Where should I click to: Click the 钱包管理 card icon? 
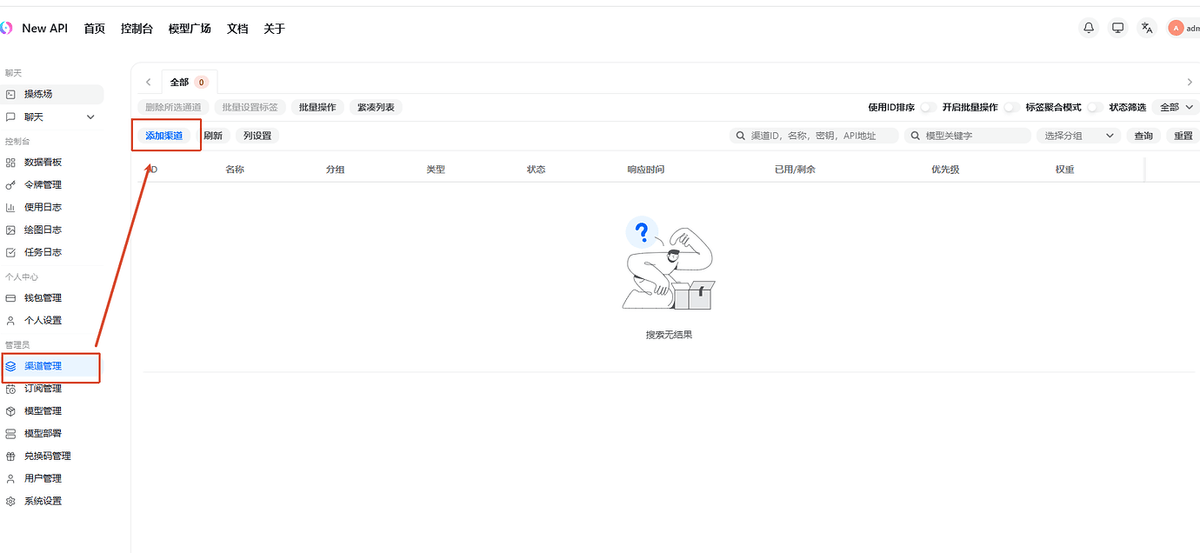[x=11, y=298]
